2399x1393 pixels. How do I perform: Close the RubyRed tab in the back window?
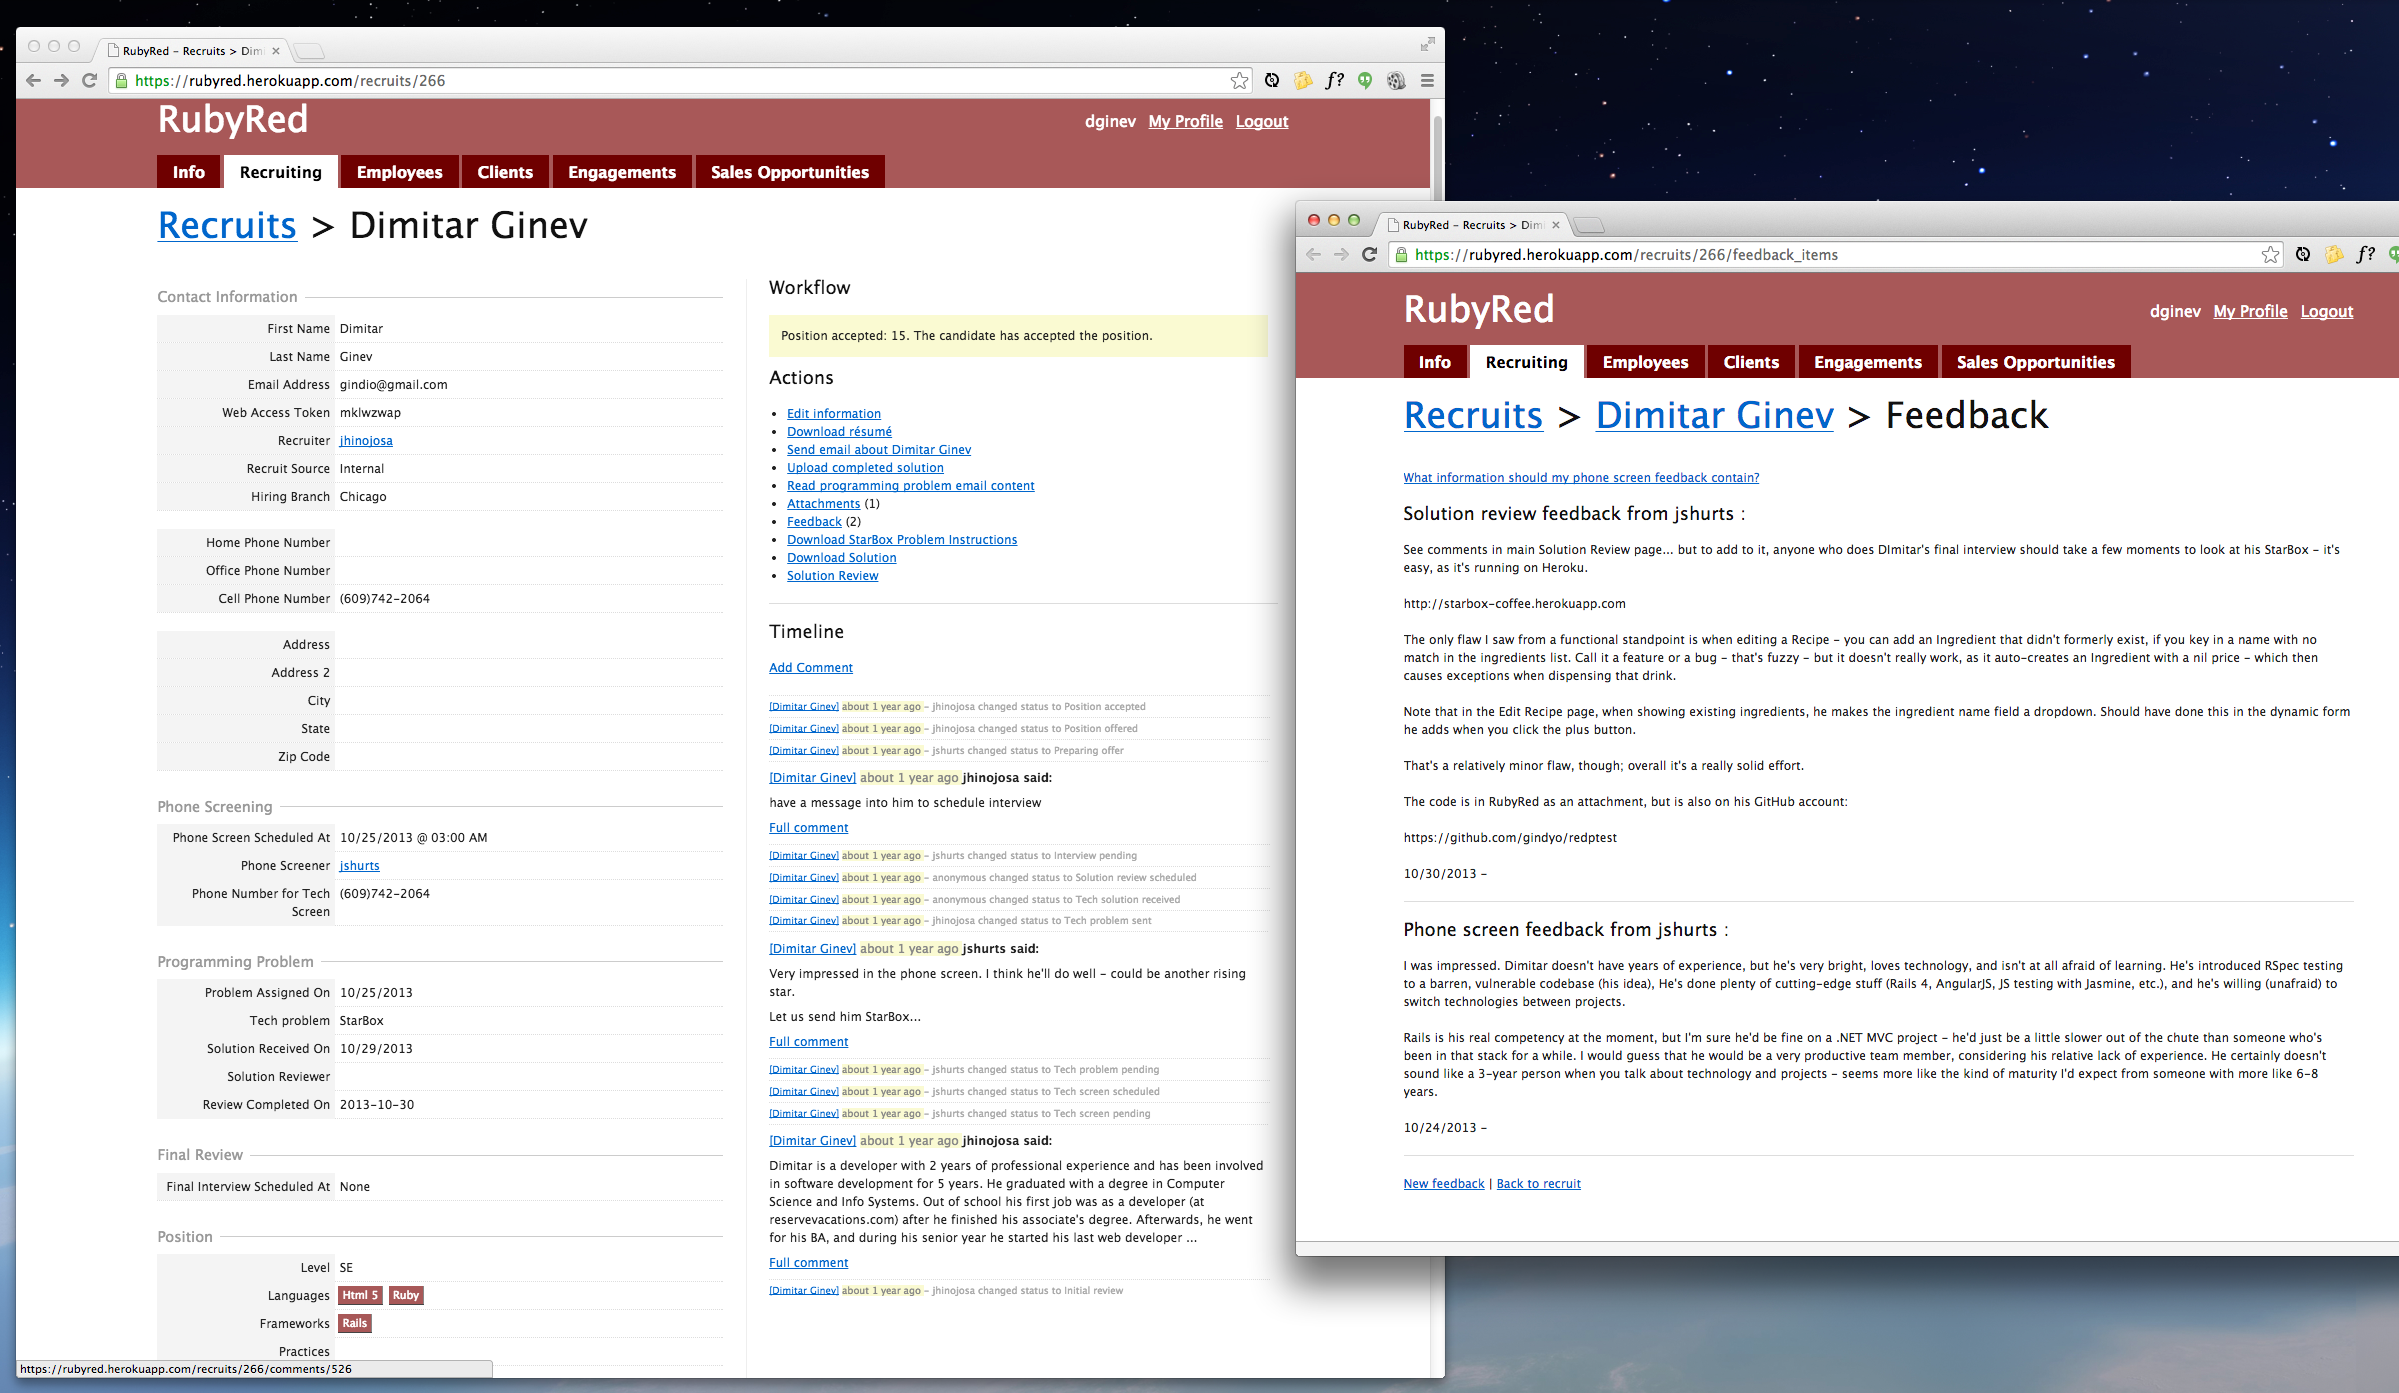pos(276,51)
